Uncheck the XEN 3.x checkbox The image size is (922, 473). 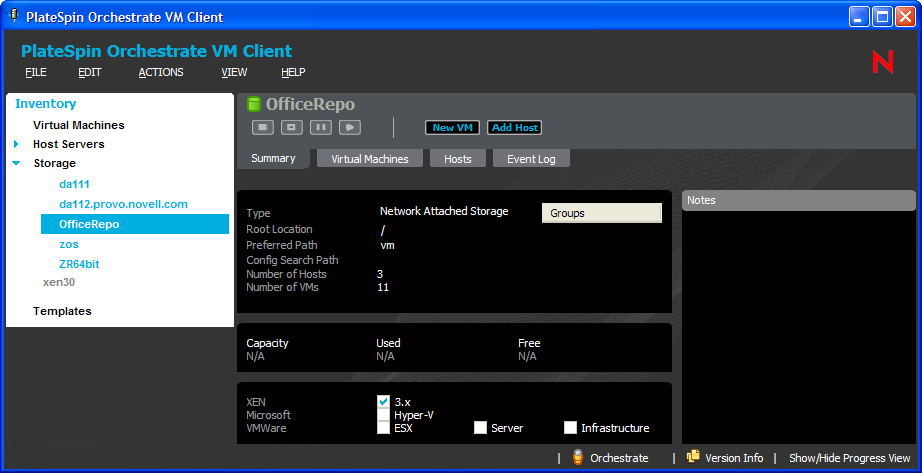(x=383, y=401)
